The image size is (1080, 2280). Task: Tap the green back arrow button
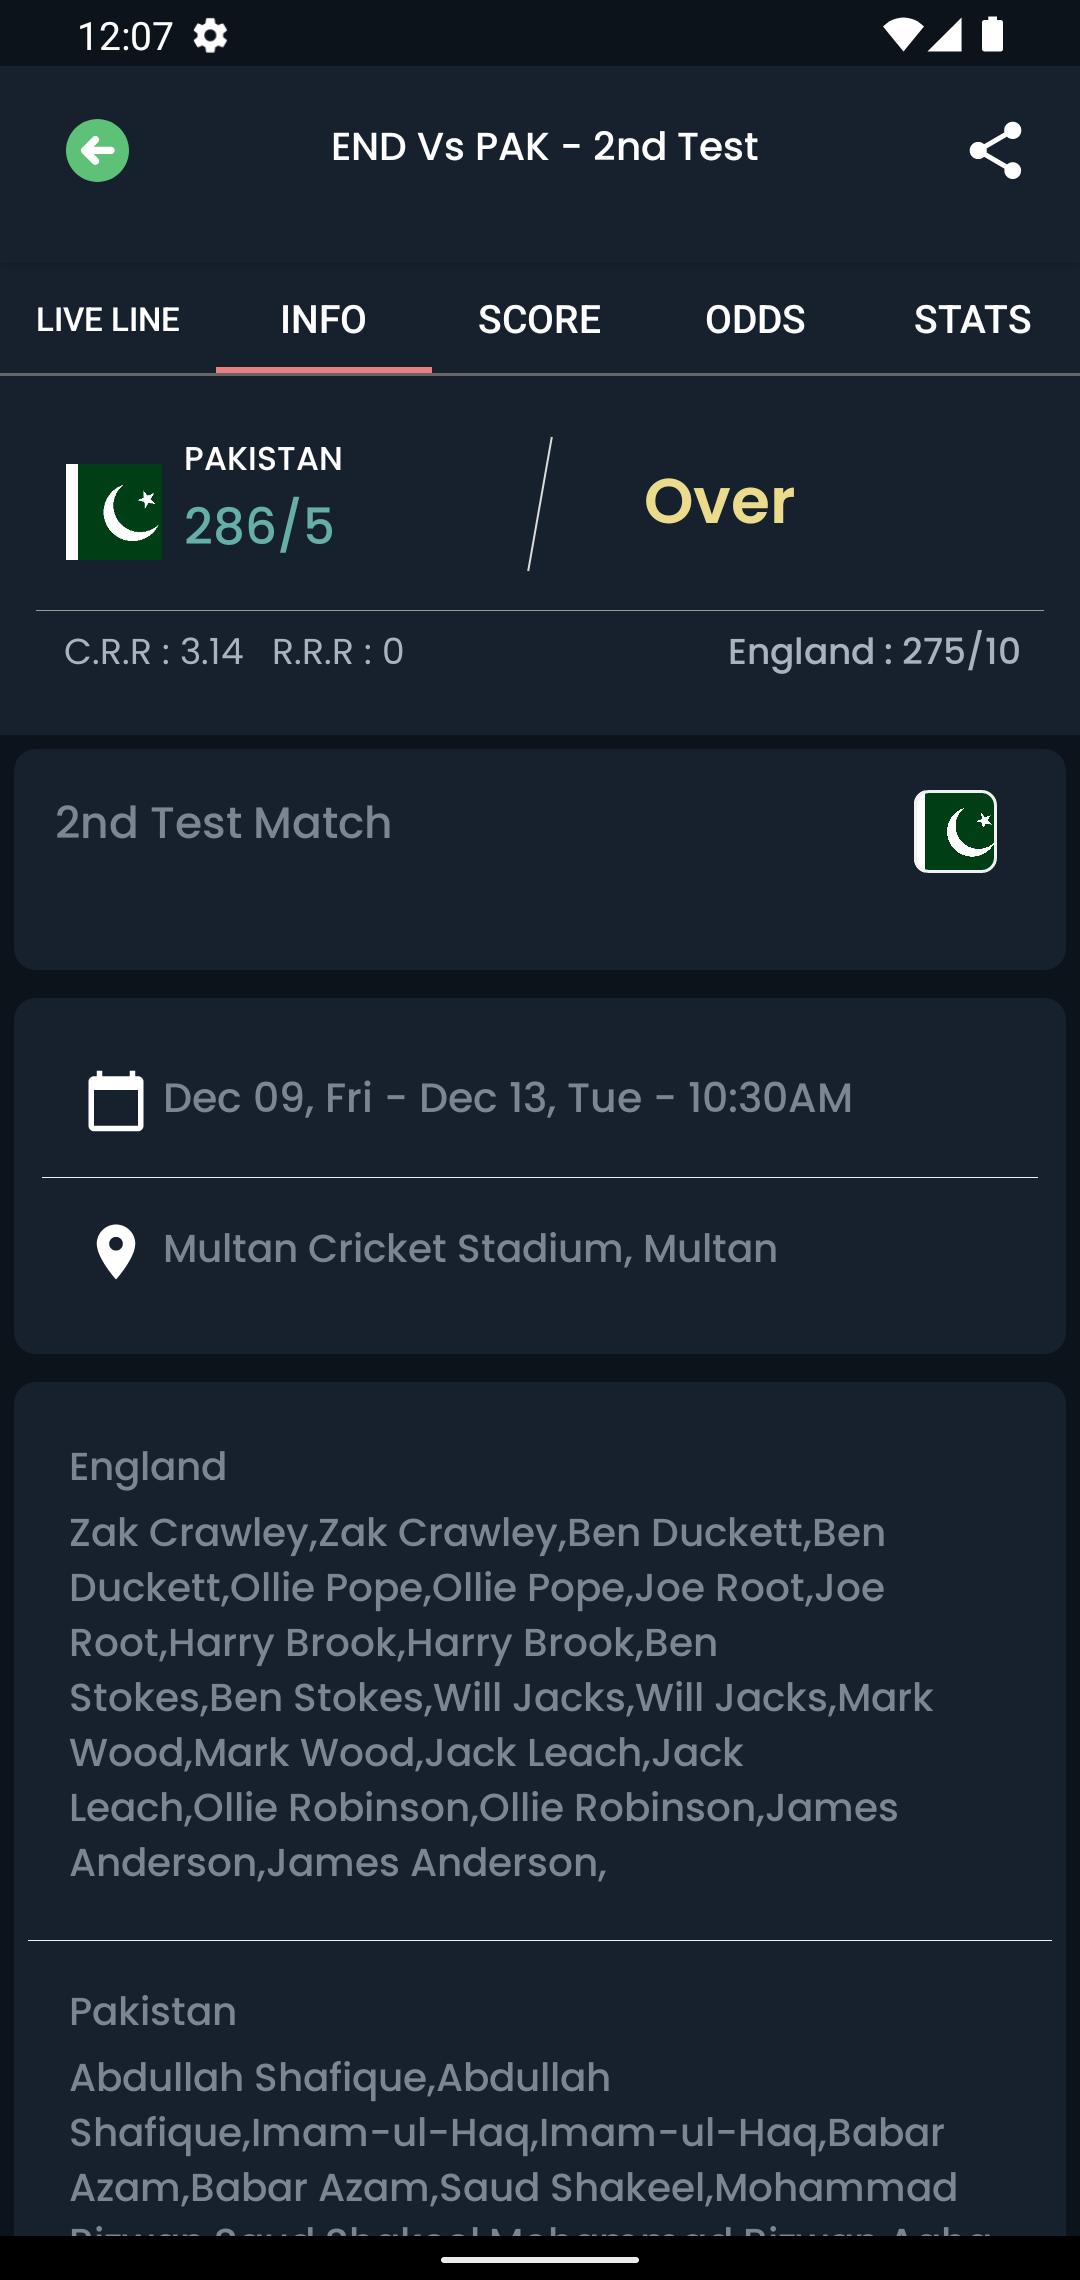(97, 151)
